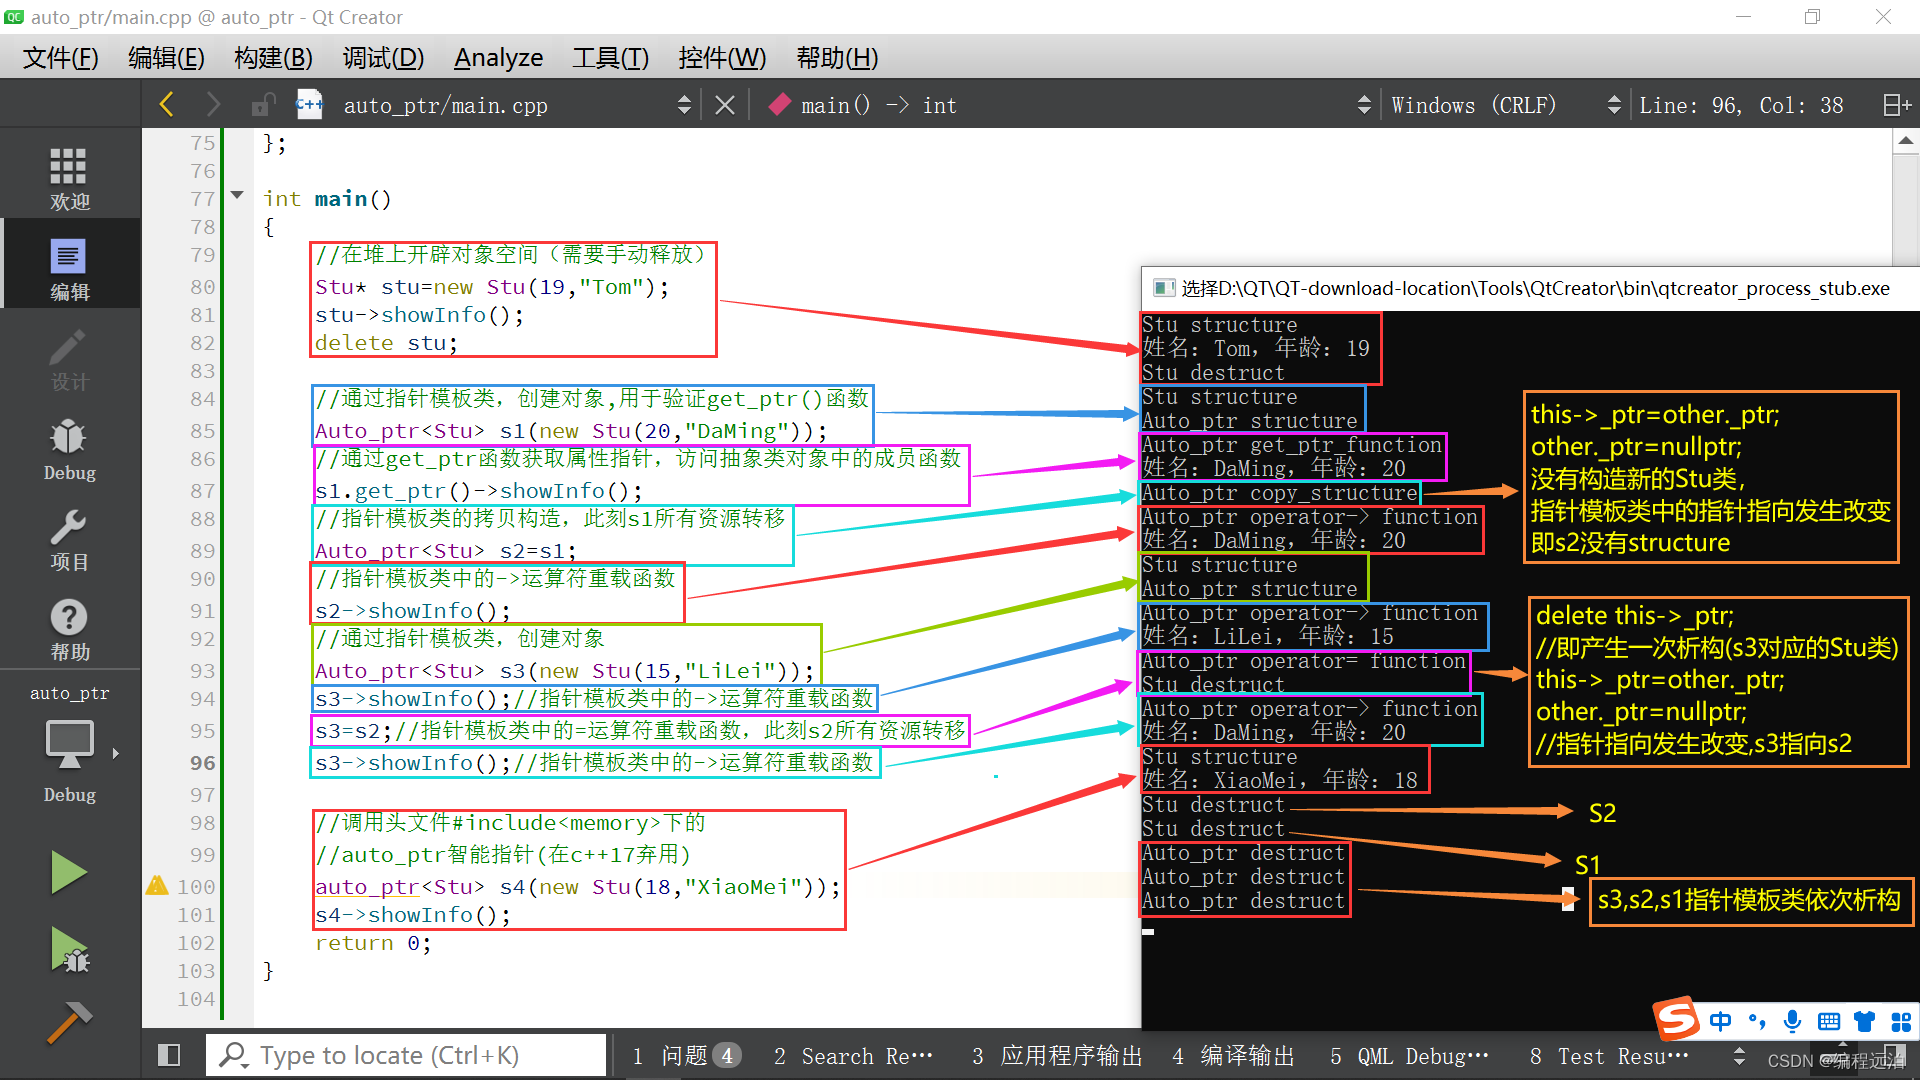The width and height of the screenshot is (1920, 1080).
Task: Toggle the left sidebar panel visibility
Action: (x=168, y=1054)
